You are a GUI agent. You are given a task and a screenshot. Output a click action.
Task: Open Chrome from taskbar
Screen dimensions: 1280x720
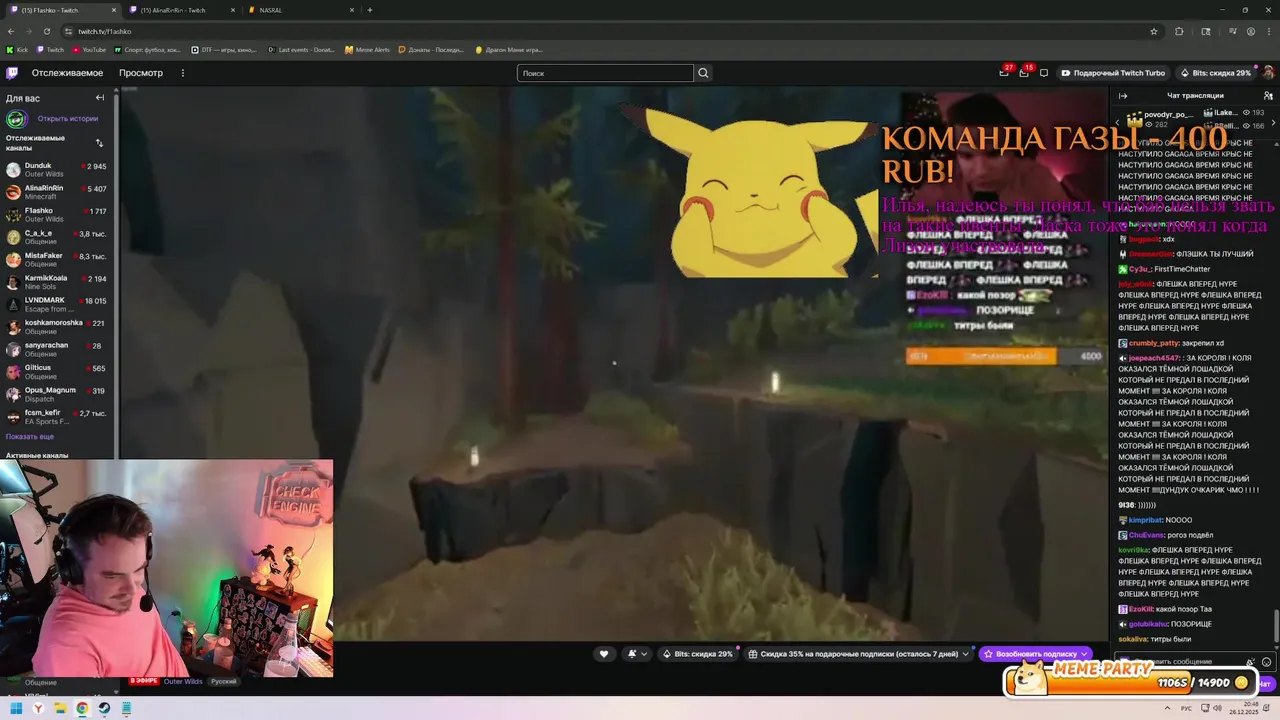(82, 708)
